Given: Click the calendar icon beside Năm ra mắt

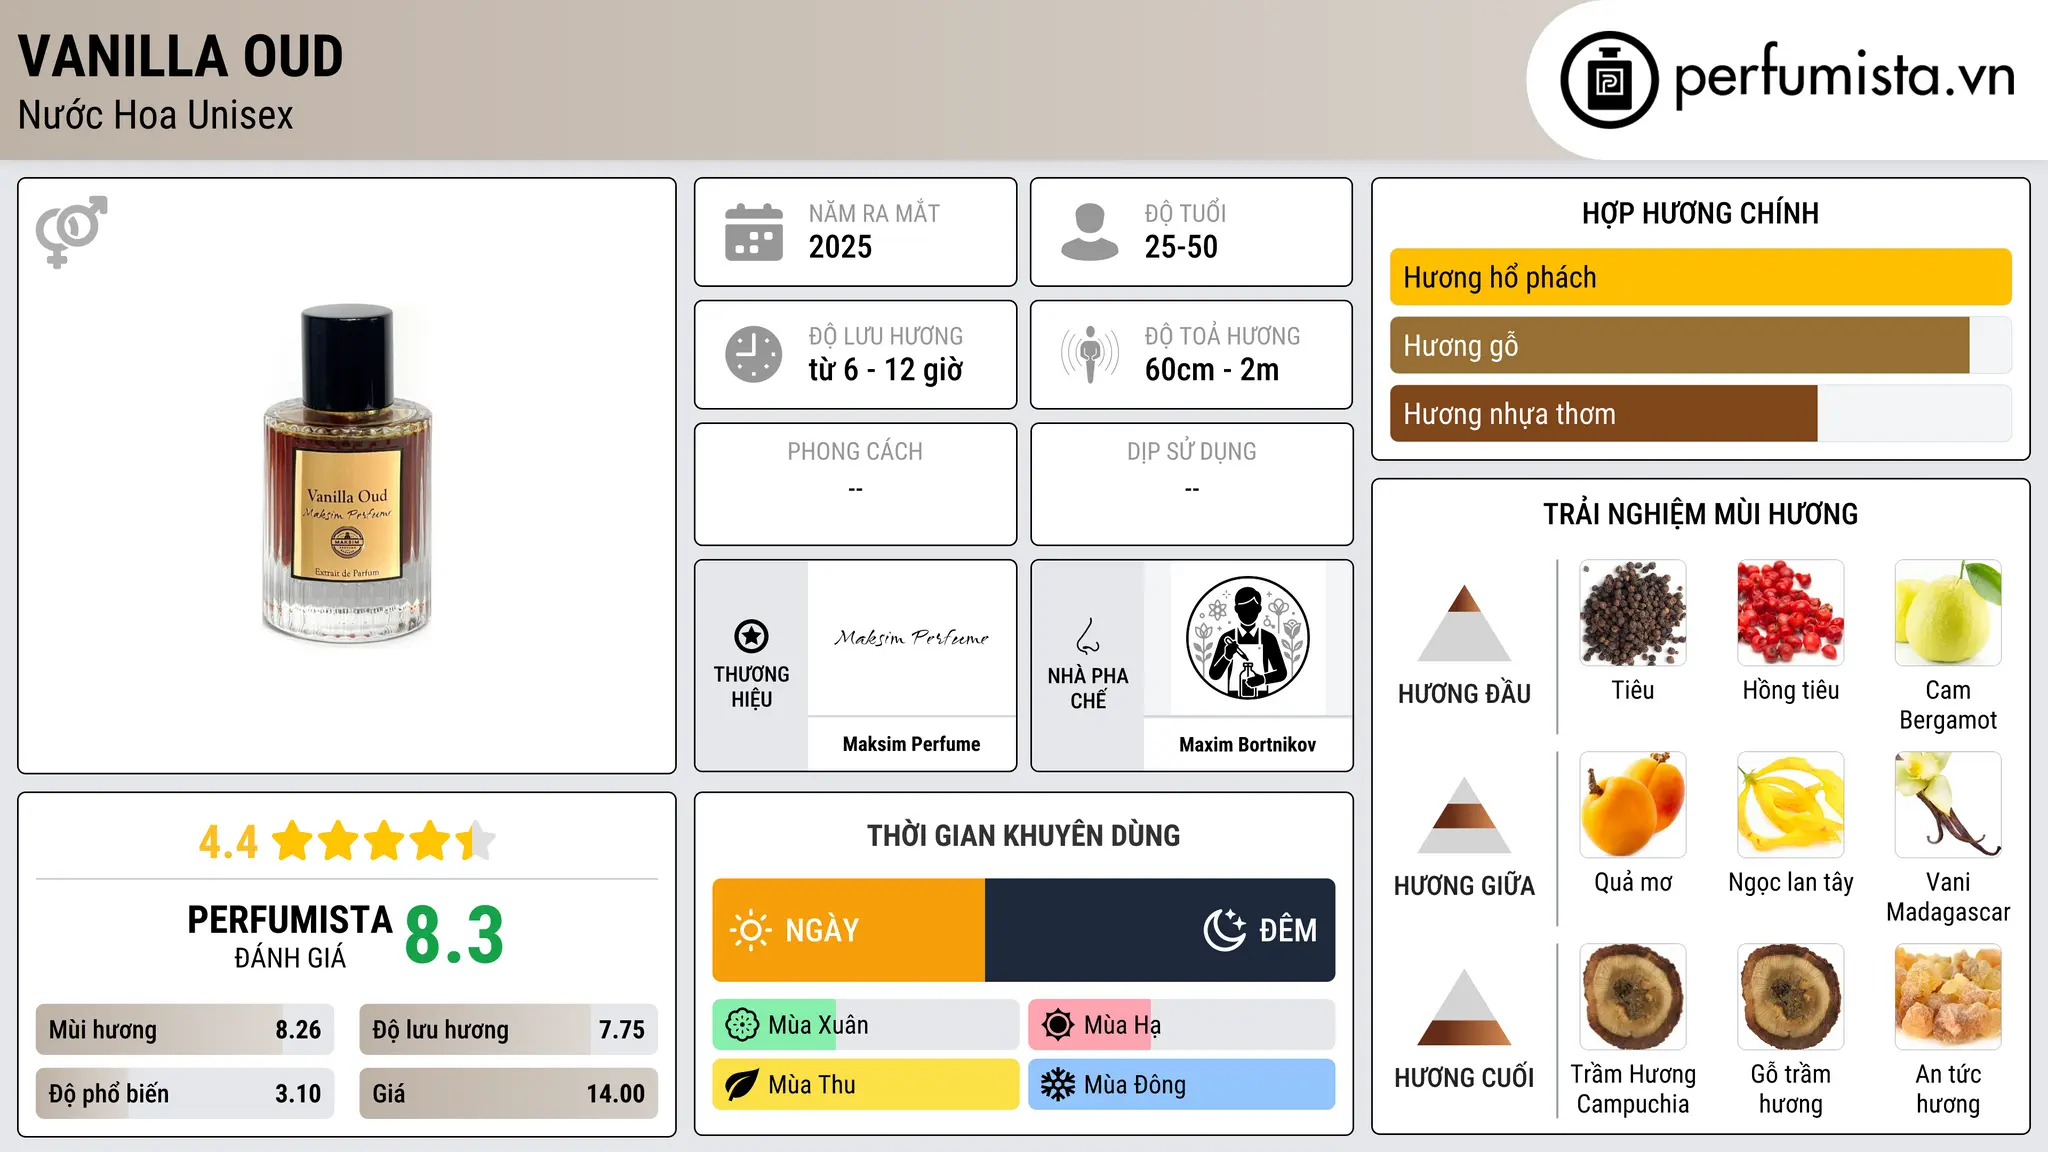Looking at the screenshot, I should coord(754,232).
